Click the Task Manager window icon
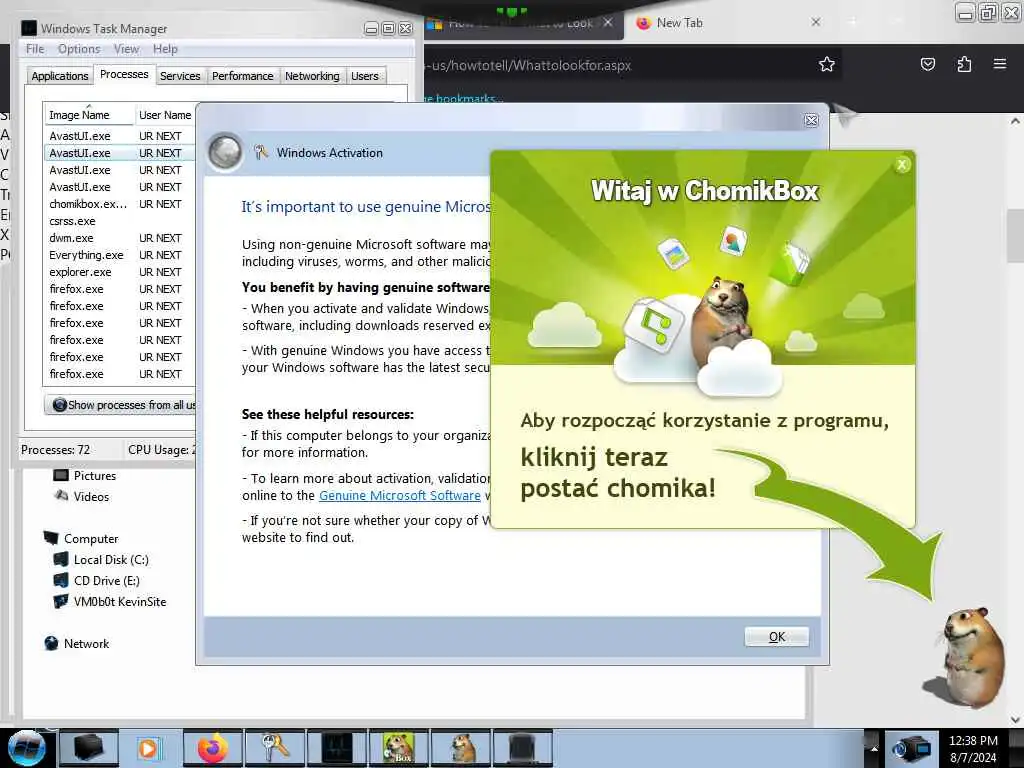The width and height of the screenshot is (1024, 768). pos(29,28)
